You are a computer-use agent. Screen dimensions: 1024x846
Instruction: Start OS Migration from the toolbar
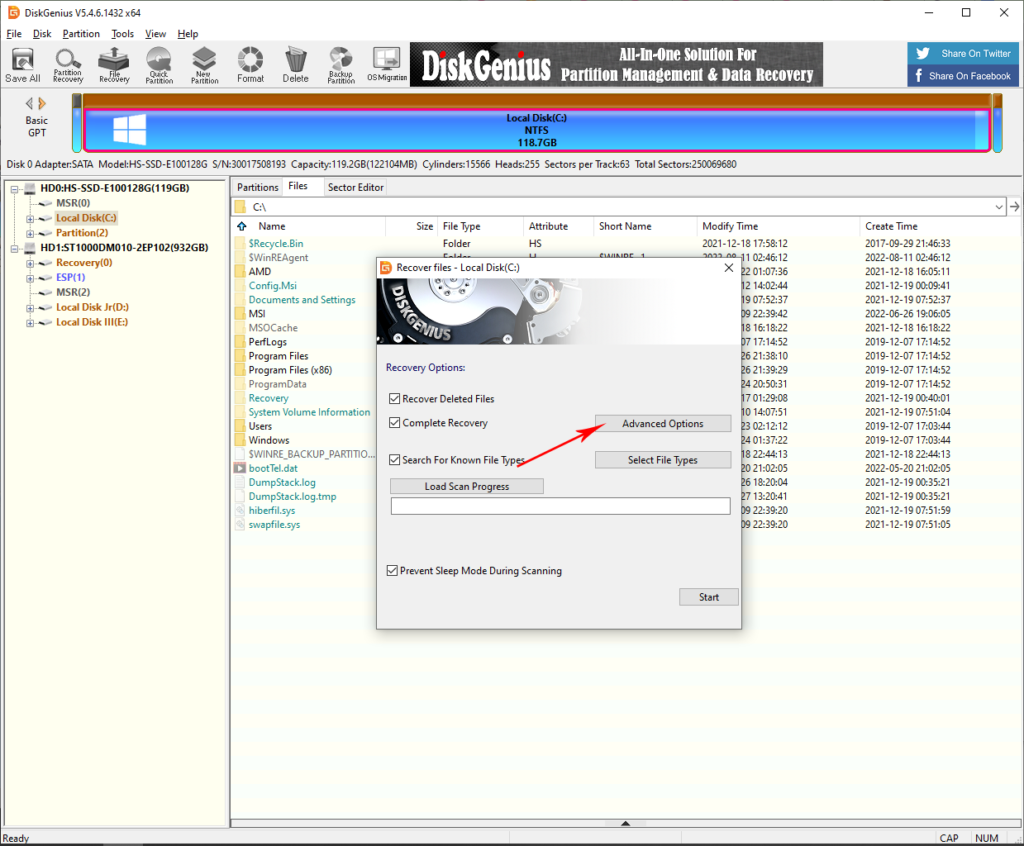pos(386,63)
